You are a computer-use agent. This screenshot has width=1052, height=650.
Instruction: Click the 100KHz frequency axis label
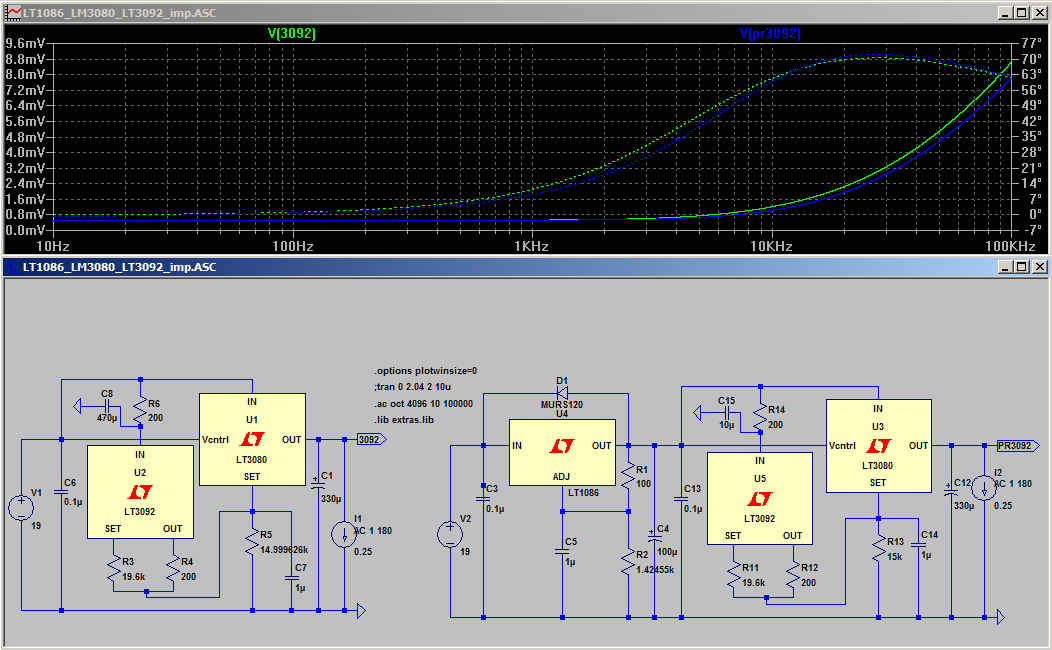[1010, 246]
